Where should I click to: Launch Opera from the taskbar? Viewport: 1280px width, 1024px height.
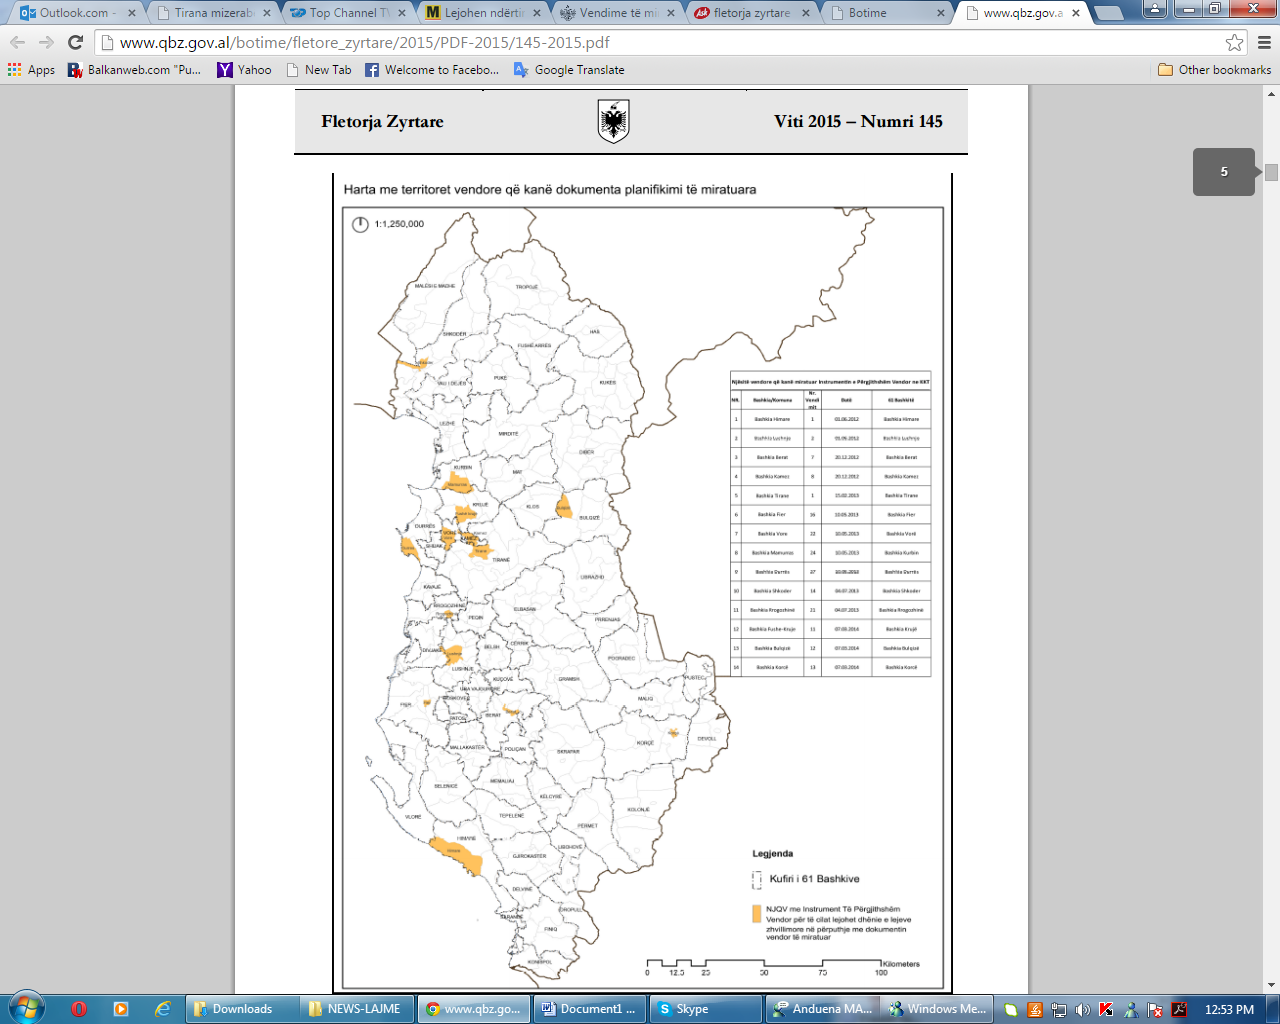click(79, 1009)
